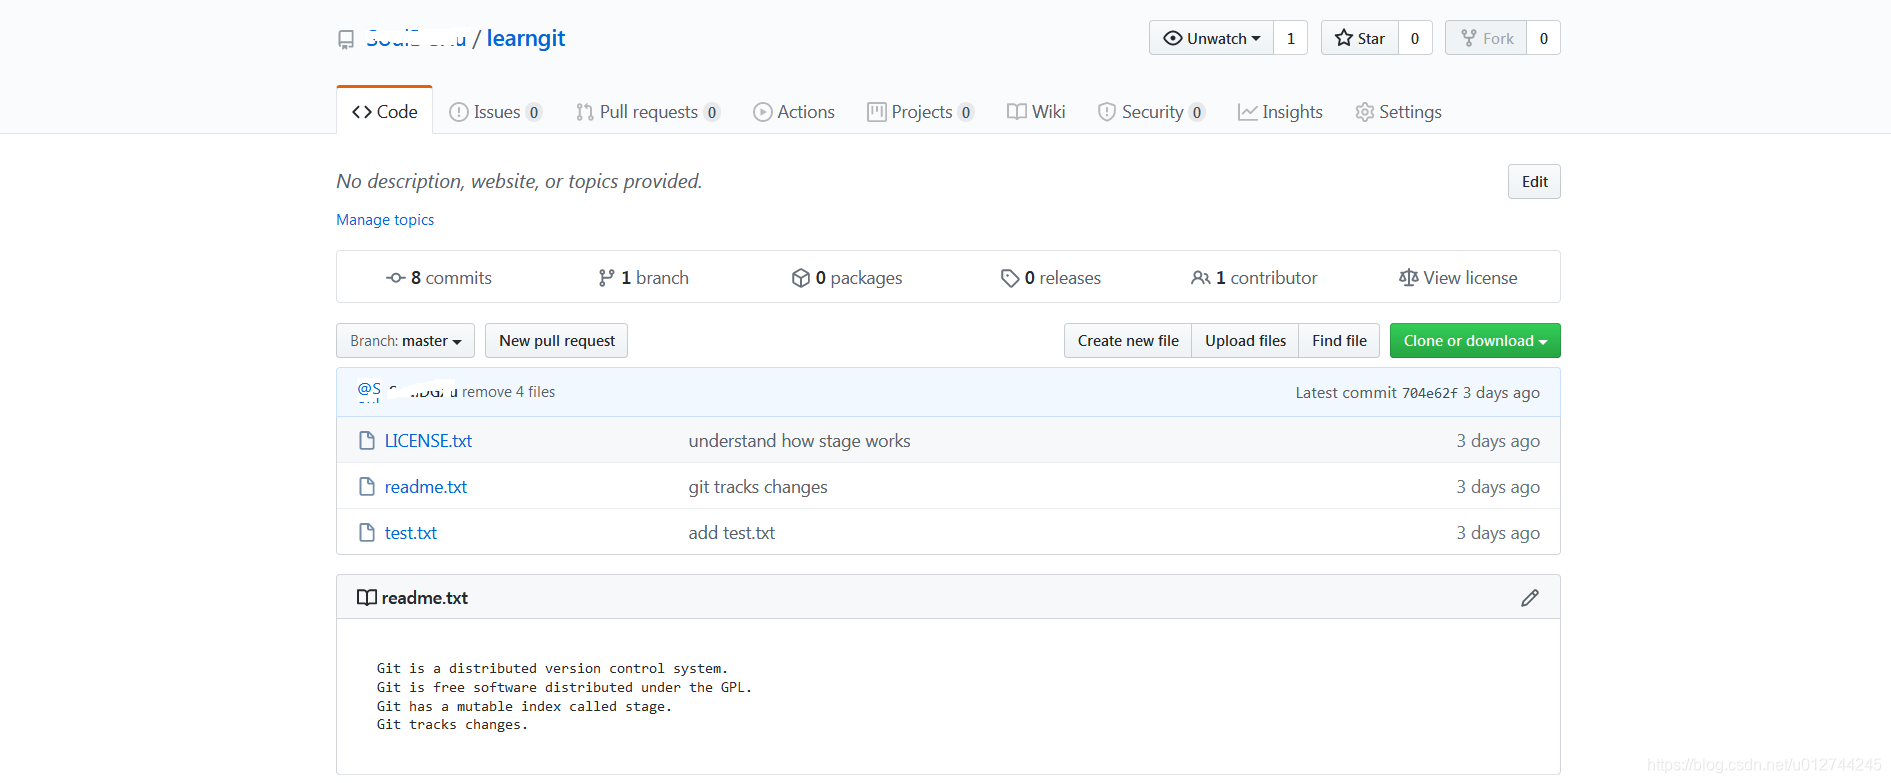
Task: Click the Security shield icon
Action: [1106, 112]
